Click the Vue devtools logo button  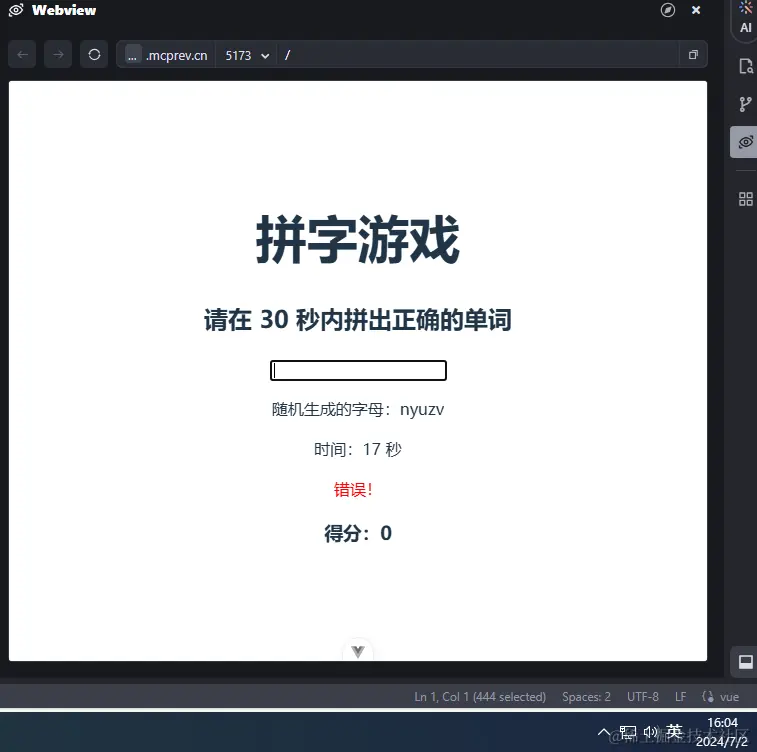point(358,652)
